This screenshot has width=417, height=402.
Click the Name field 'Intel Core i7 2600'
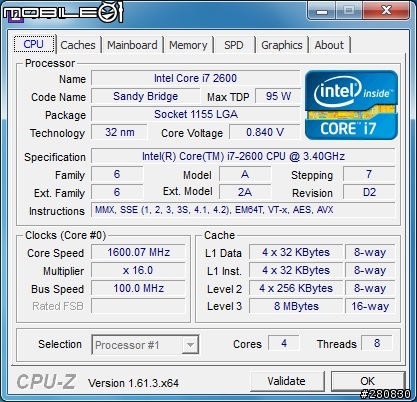[x=195, y=78]
